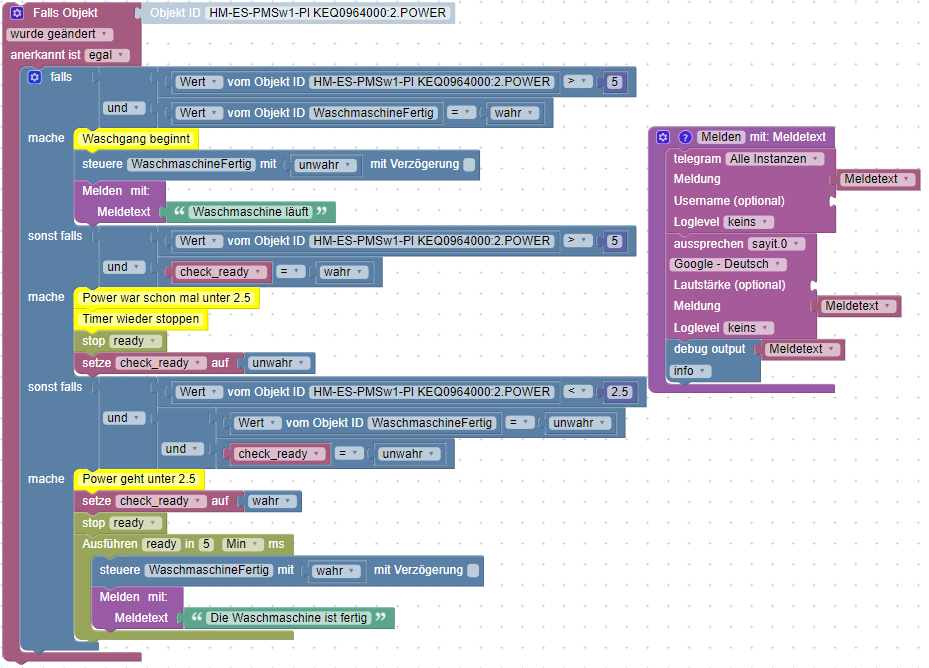Toggle 'mit Verzögerung' checkbox in ready timer
Screen dimensions: 929x668
click(x=473, y=570)
